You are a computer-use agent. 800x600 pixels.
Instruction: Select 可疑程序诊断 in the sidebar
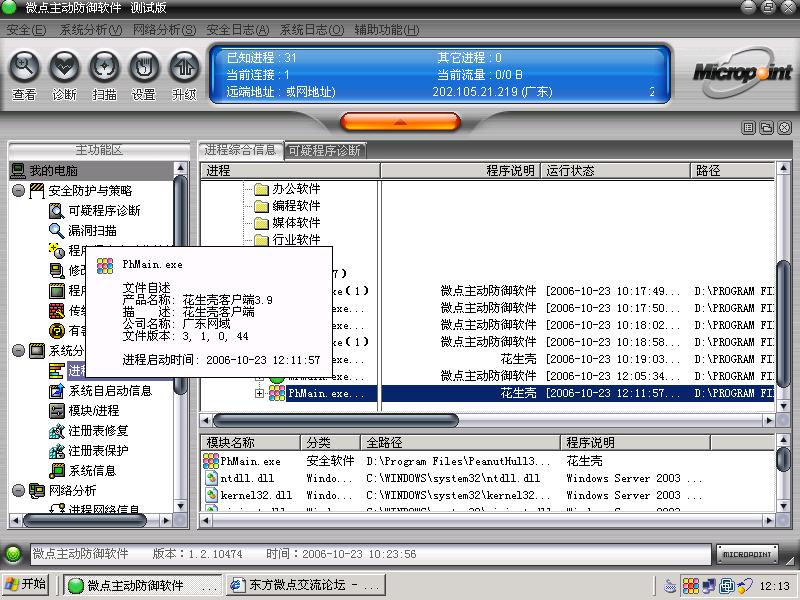(104, 211)
